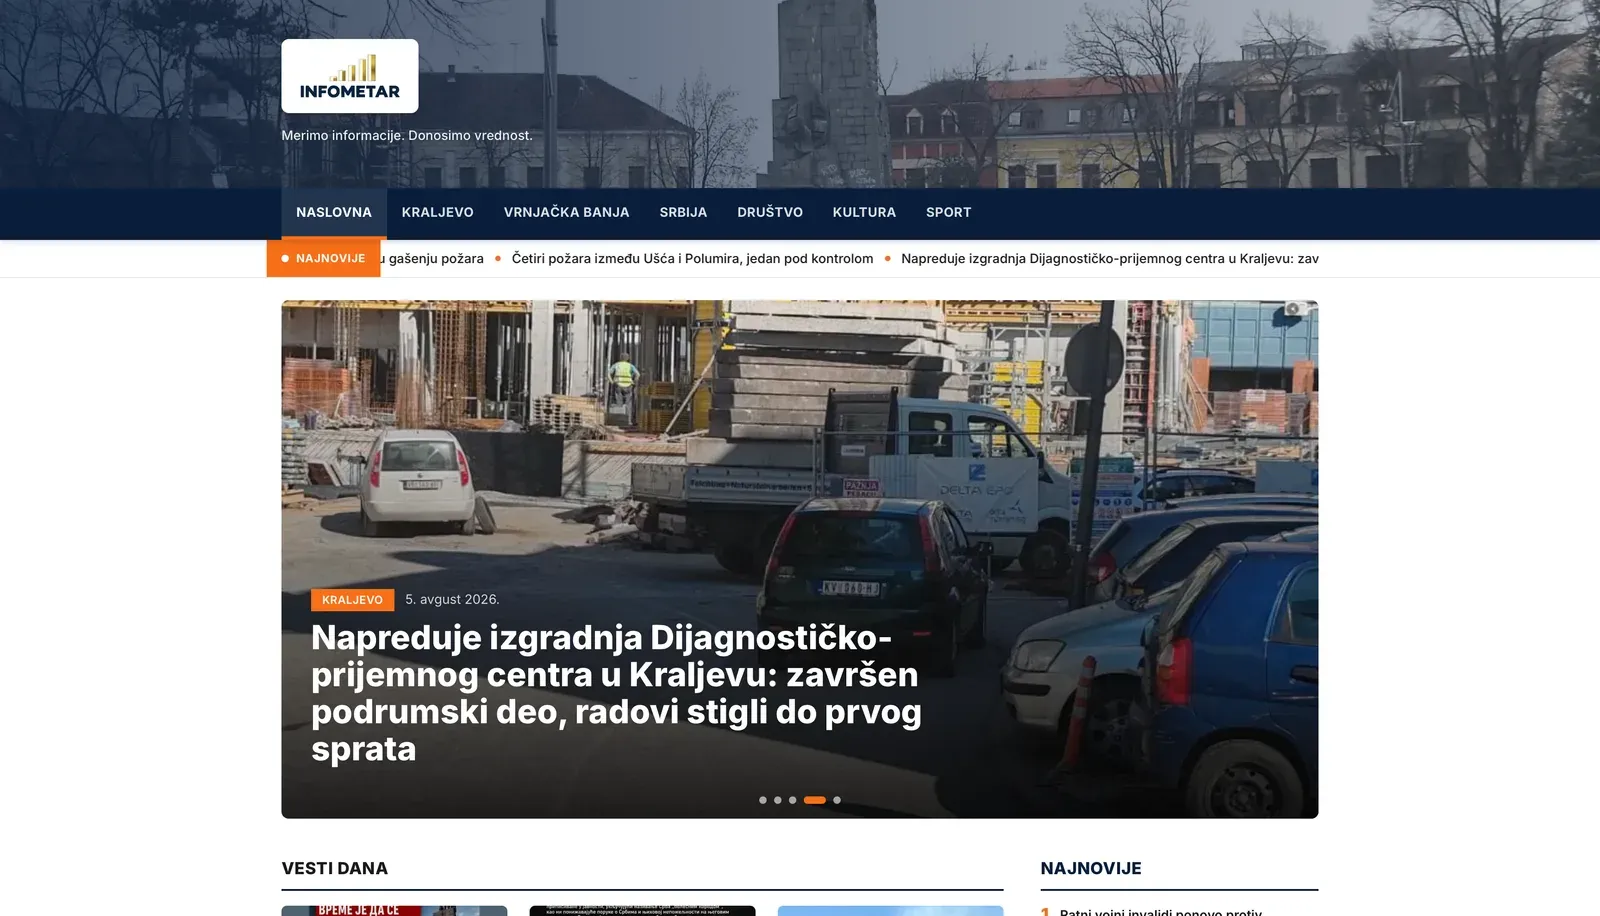Select the active orange slide indicator
Screen dimensions: 1600x916
pyautogui.click(x=815, y=800)
